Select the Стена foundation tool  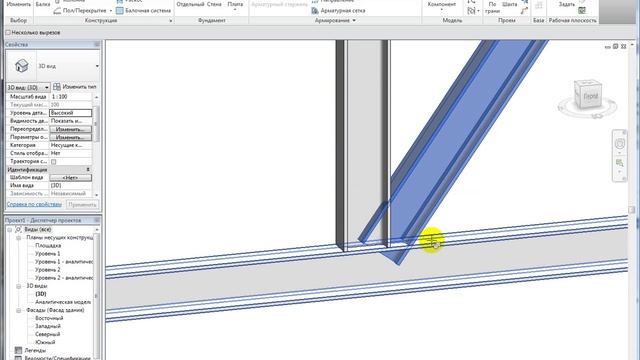[x=214, y=4]
